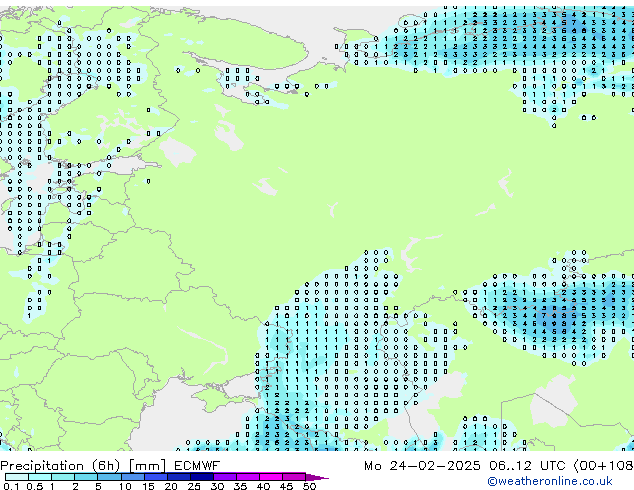Click the "25" legend scale label
Screen dimensions: 634x490
pyautogui.click(x=194, y=486)
